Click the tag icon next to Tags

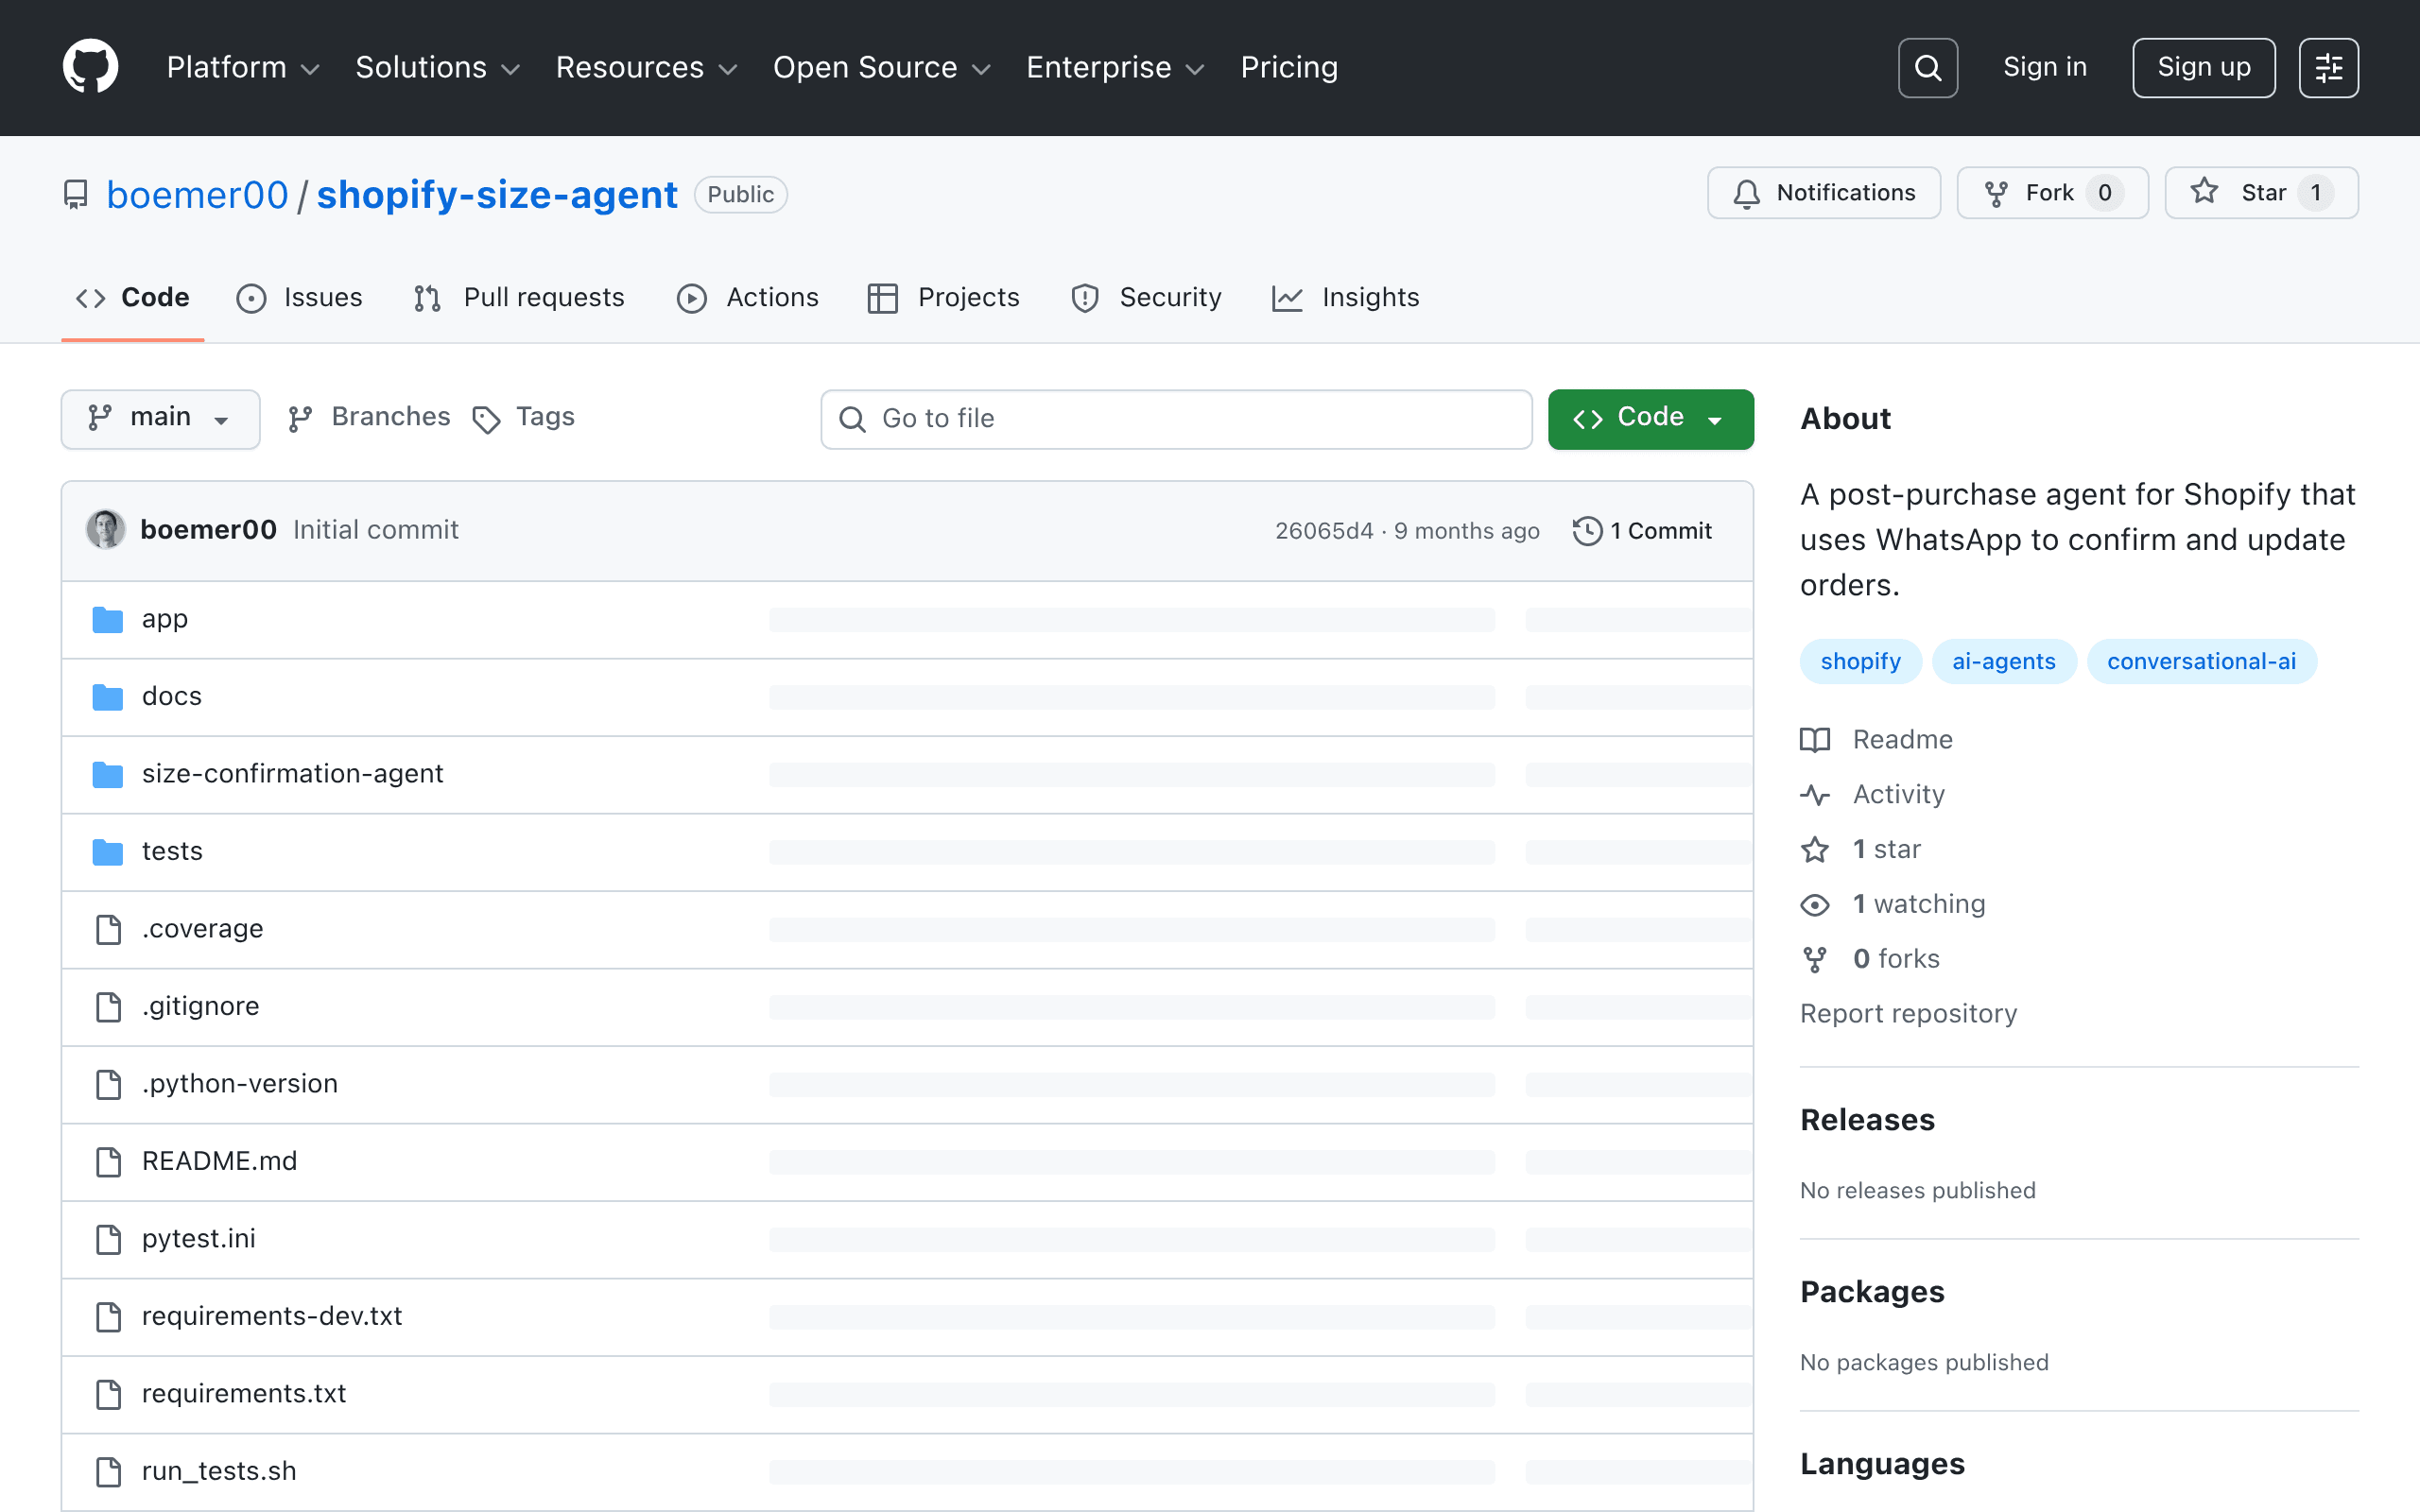click(x=486, y=420)
